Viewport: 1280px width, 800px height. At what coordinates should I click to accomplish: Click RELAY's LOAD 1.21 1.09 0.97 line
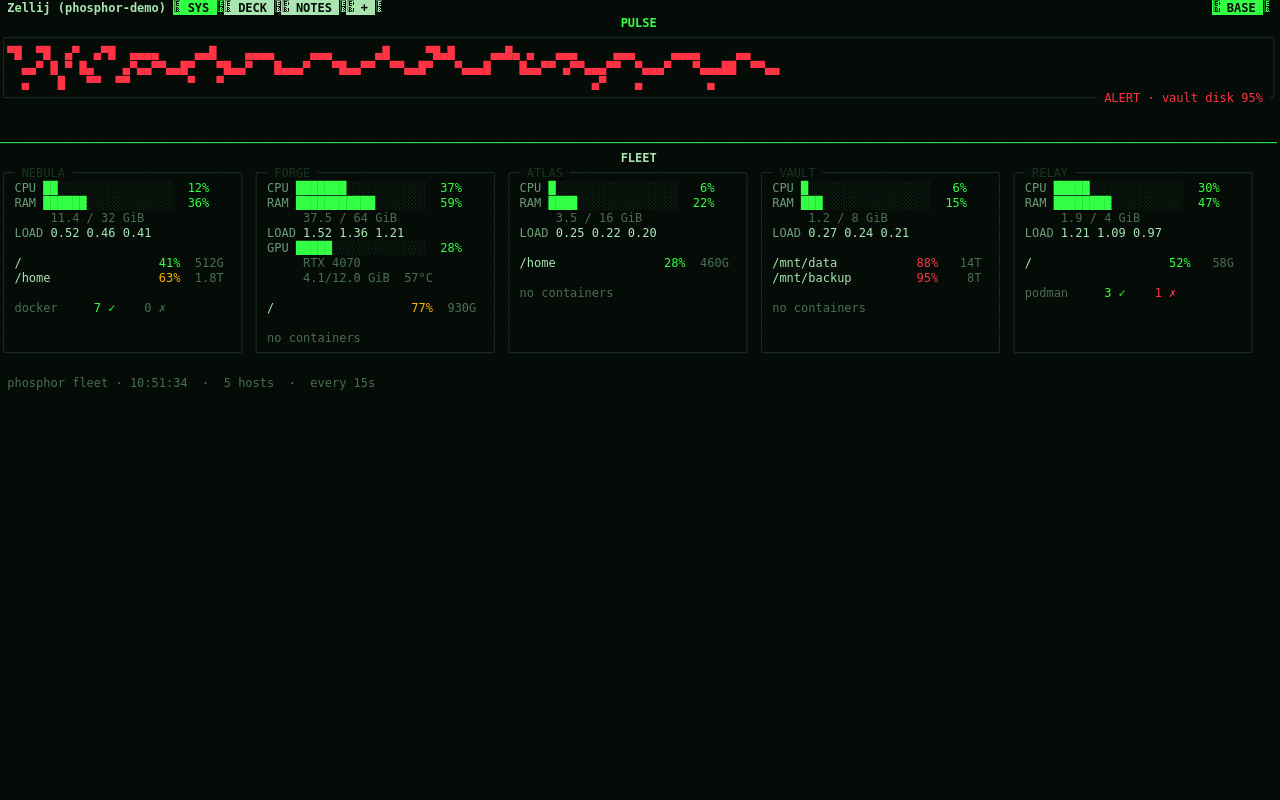(x=1093, y=233)
